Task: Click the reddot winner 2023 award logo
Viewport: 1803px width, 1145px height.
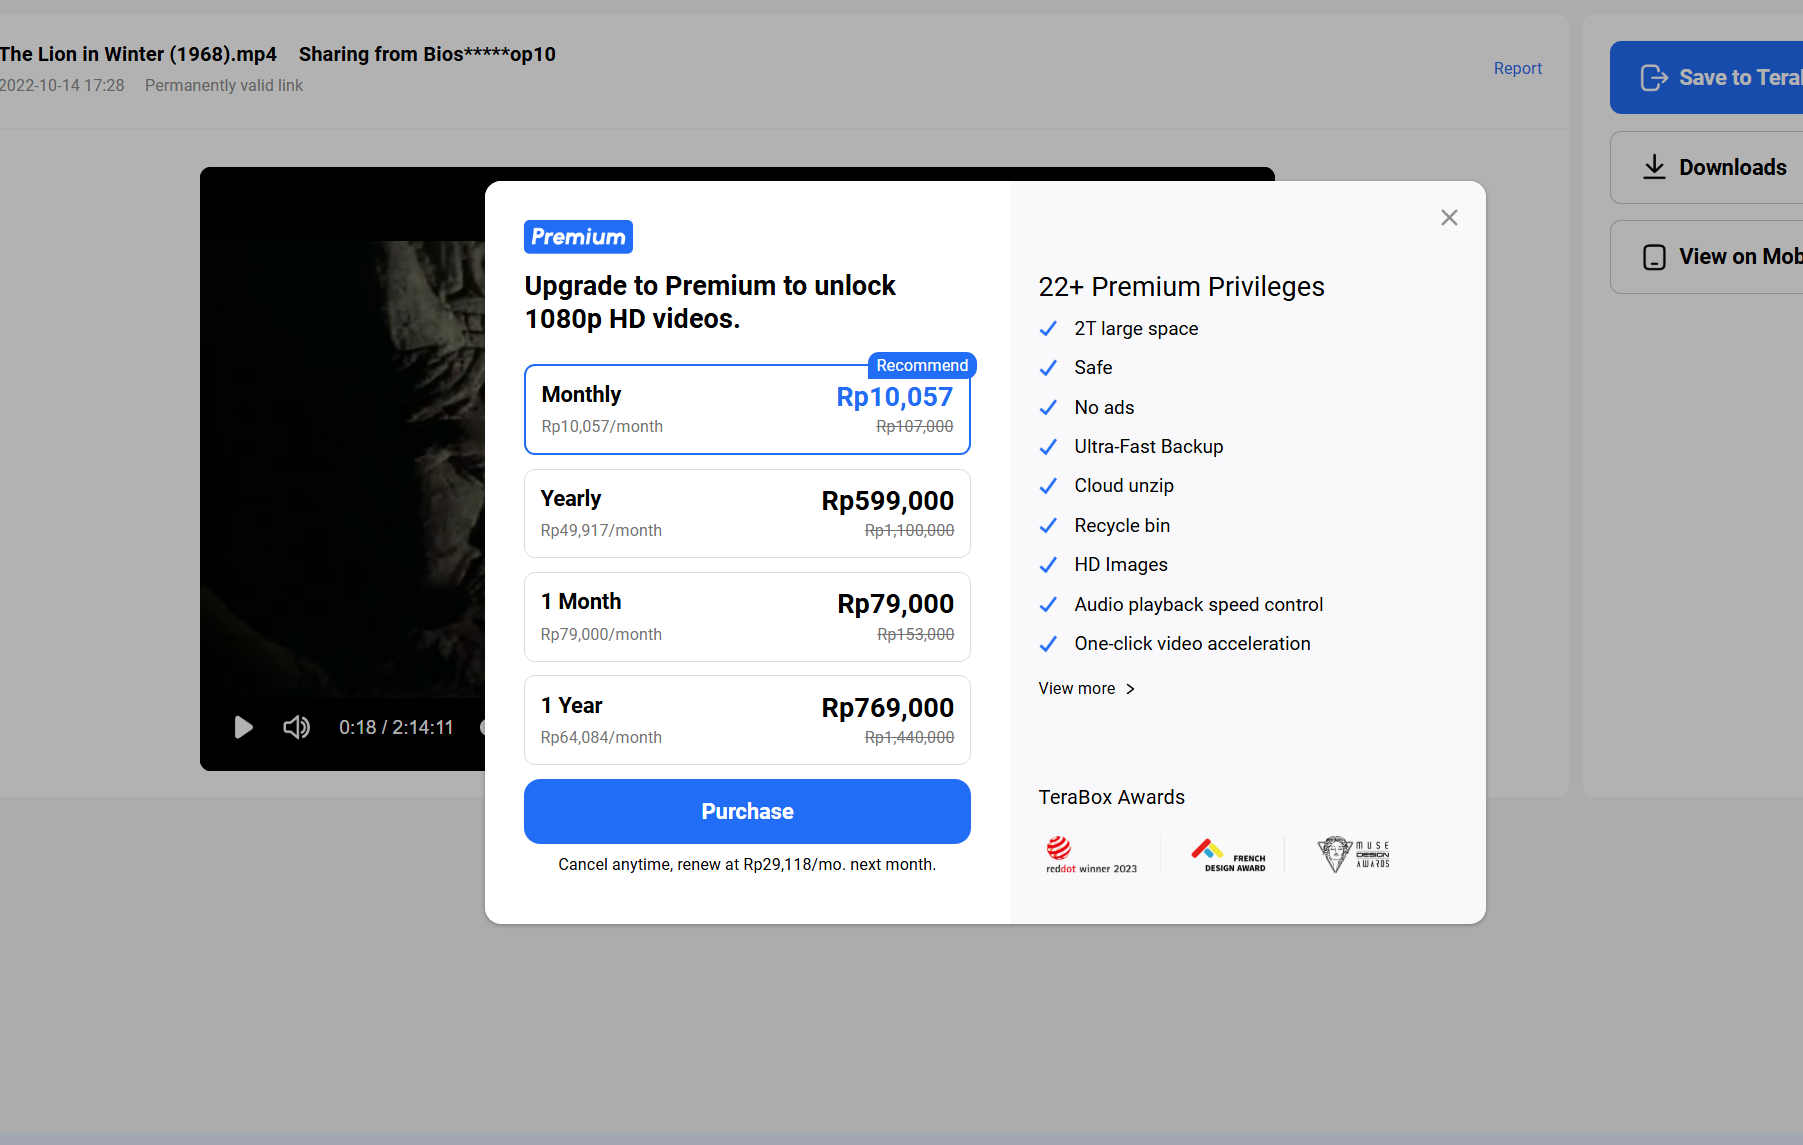Action: point(1091,855)
